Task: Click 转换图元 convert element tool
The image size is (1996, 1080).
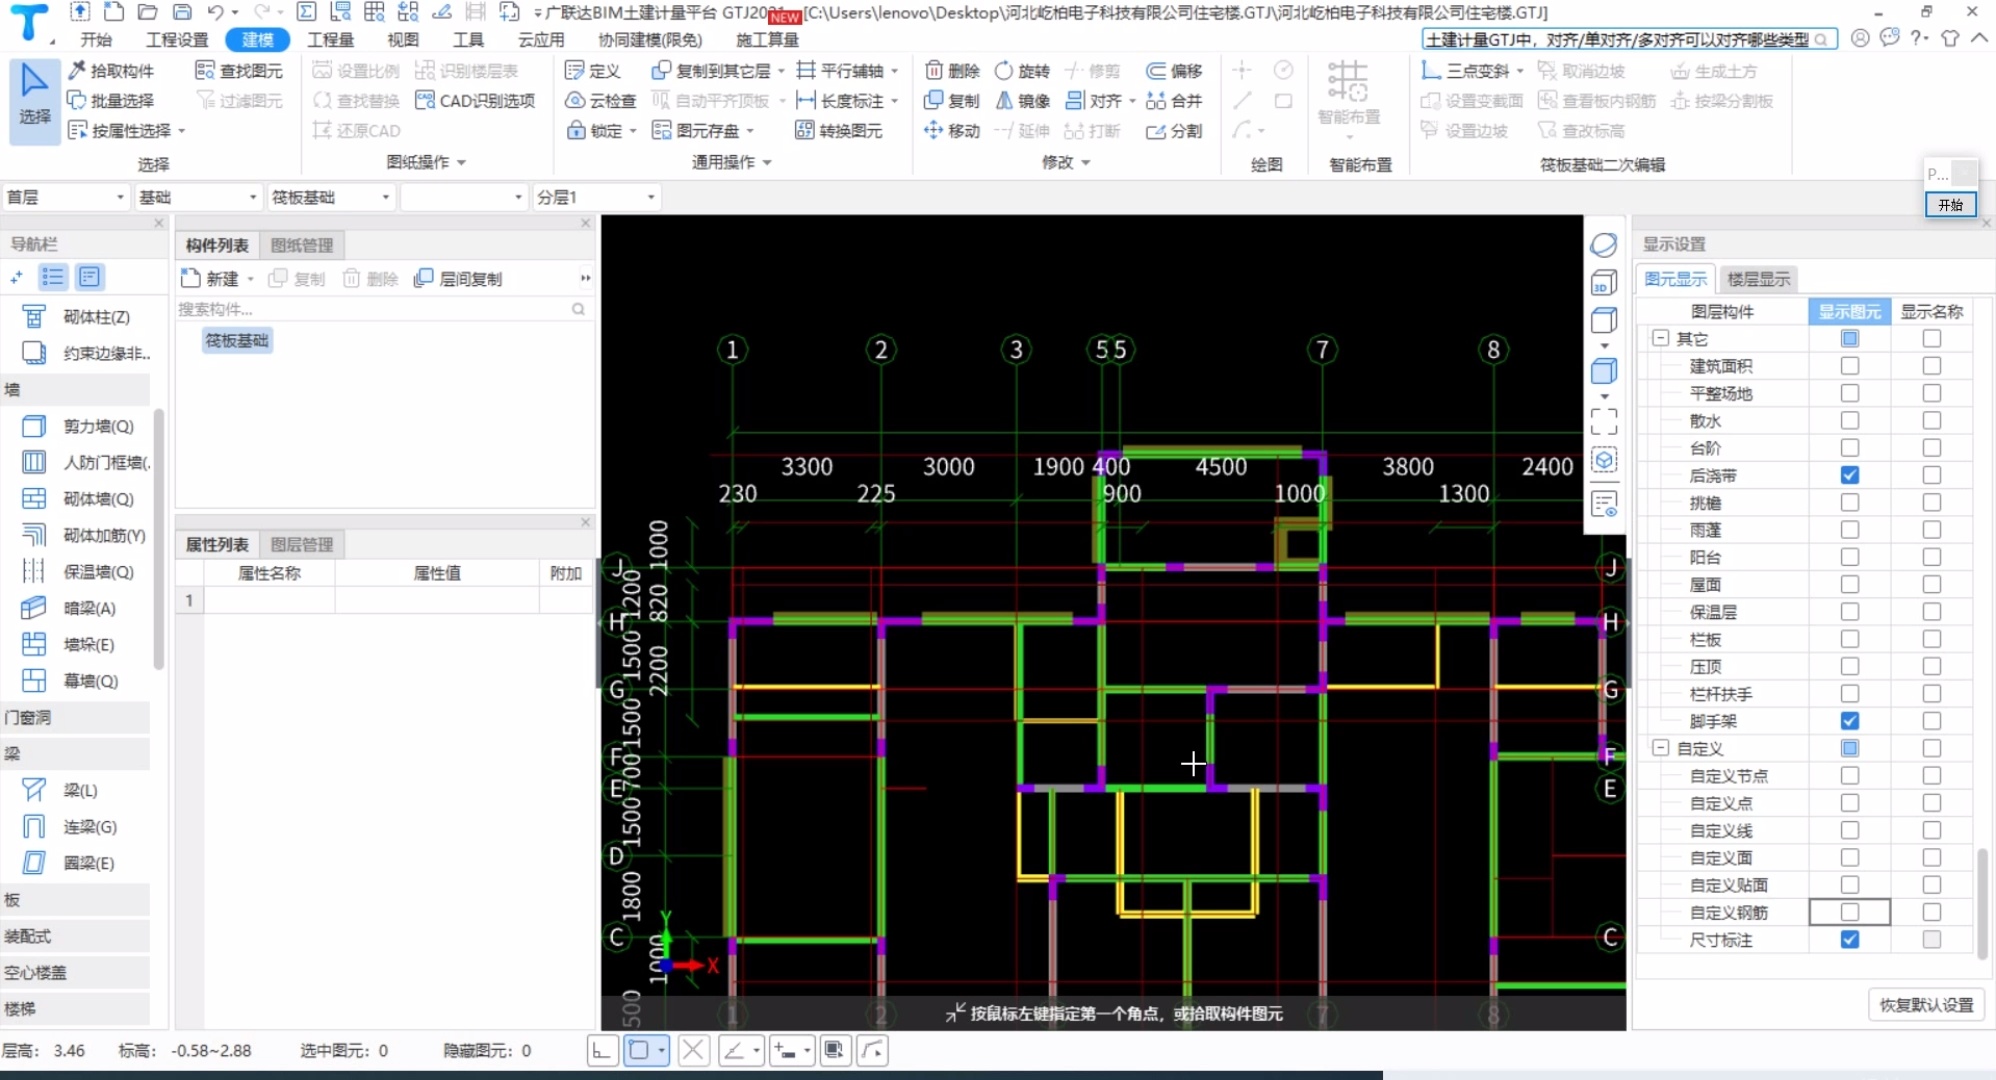Action: pyautogui.click(x=839, y=131)
